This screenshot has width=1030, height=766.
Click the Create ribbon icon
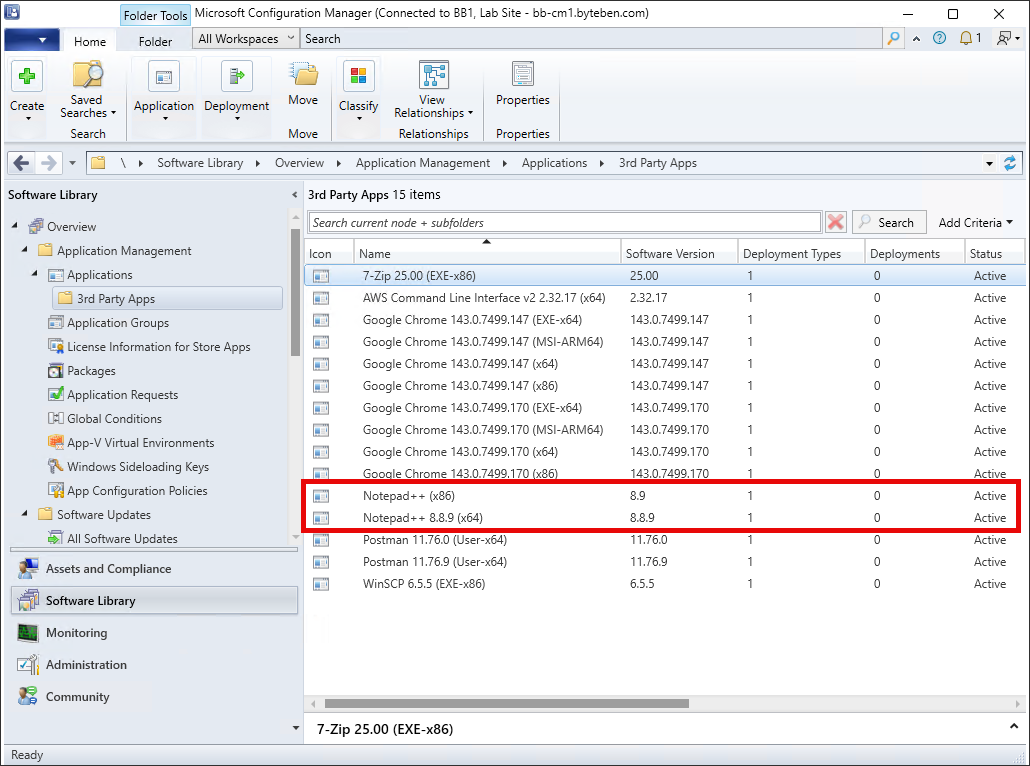pyautogui.click(x=27, y=78)
